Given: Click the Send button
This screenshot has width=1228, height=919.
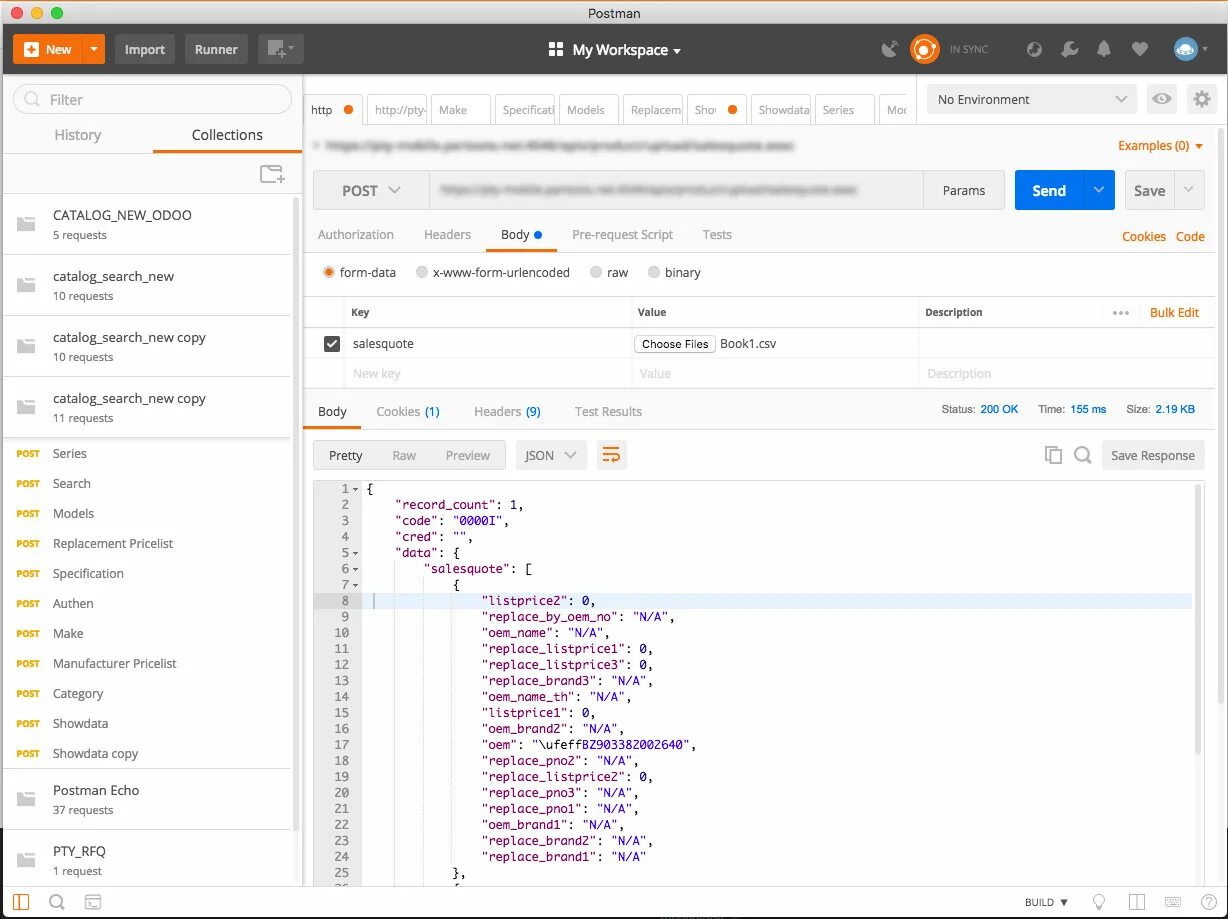Looking at the screenshot, I should point(1048,189).
